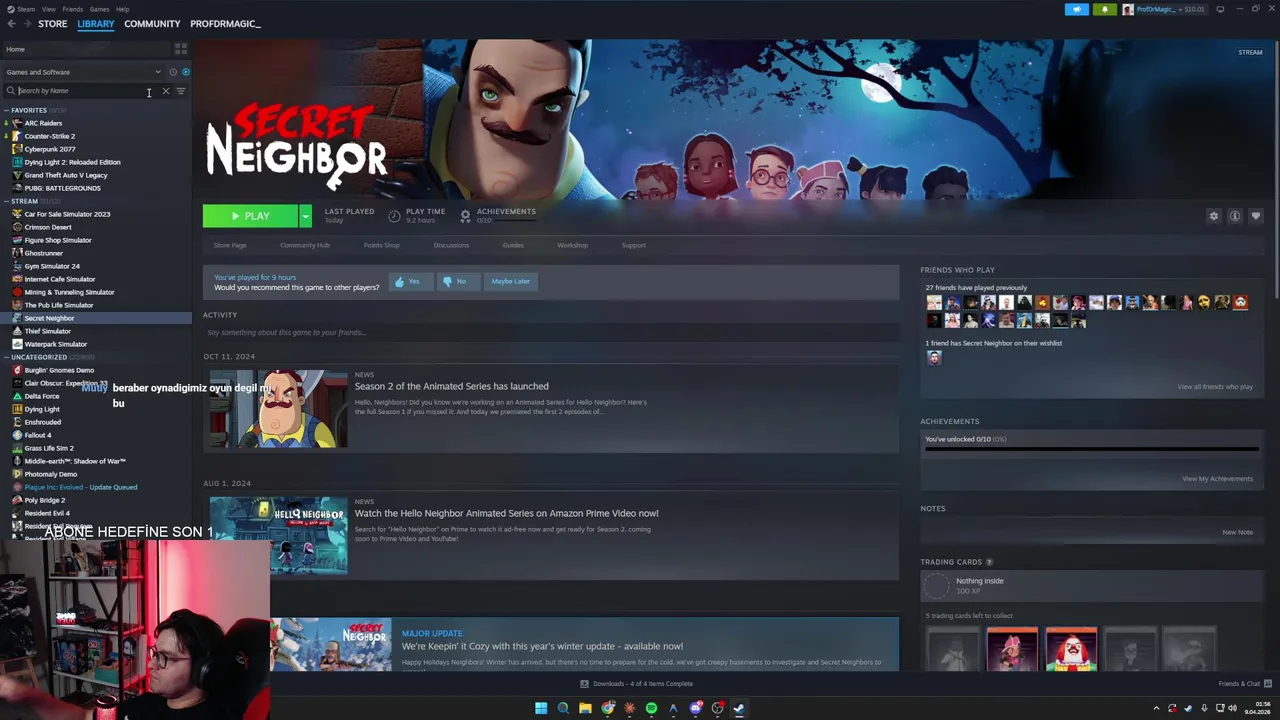Collapse the UNCATEGORIZED category

[x=7, y=357]
